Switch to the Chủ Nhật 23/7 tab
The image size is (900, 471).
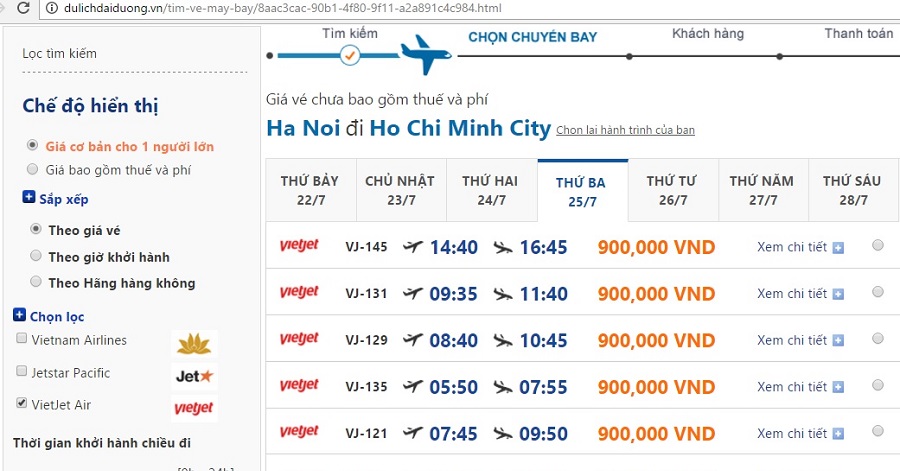(401, 190)
